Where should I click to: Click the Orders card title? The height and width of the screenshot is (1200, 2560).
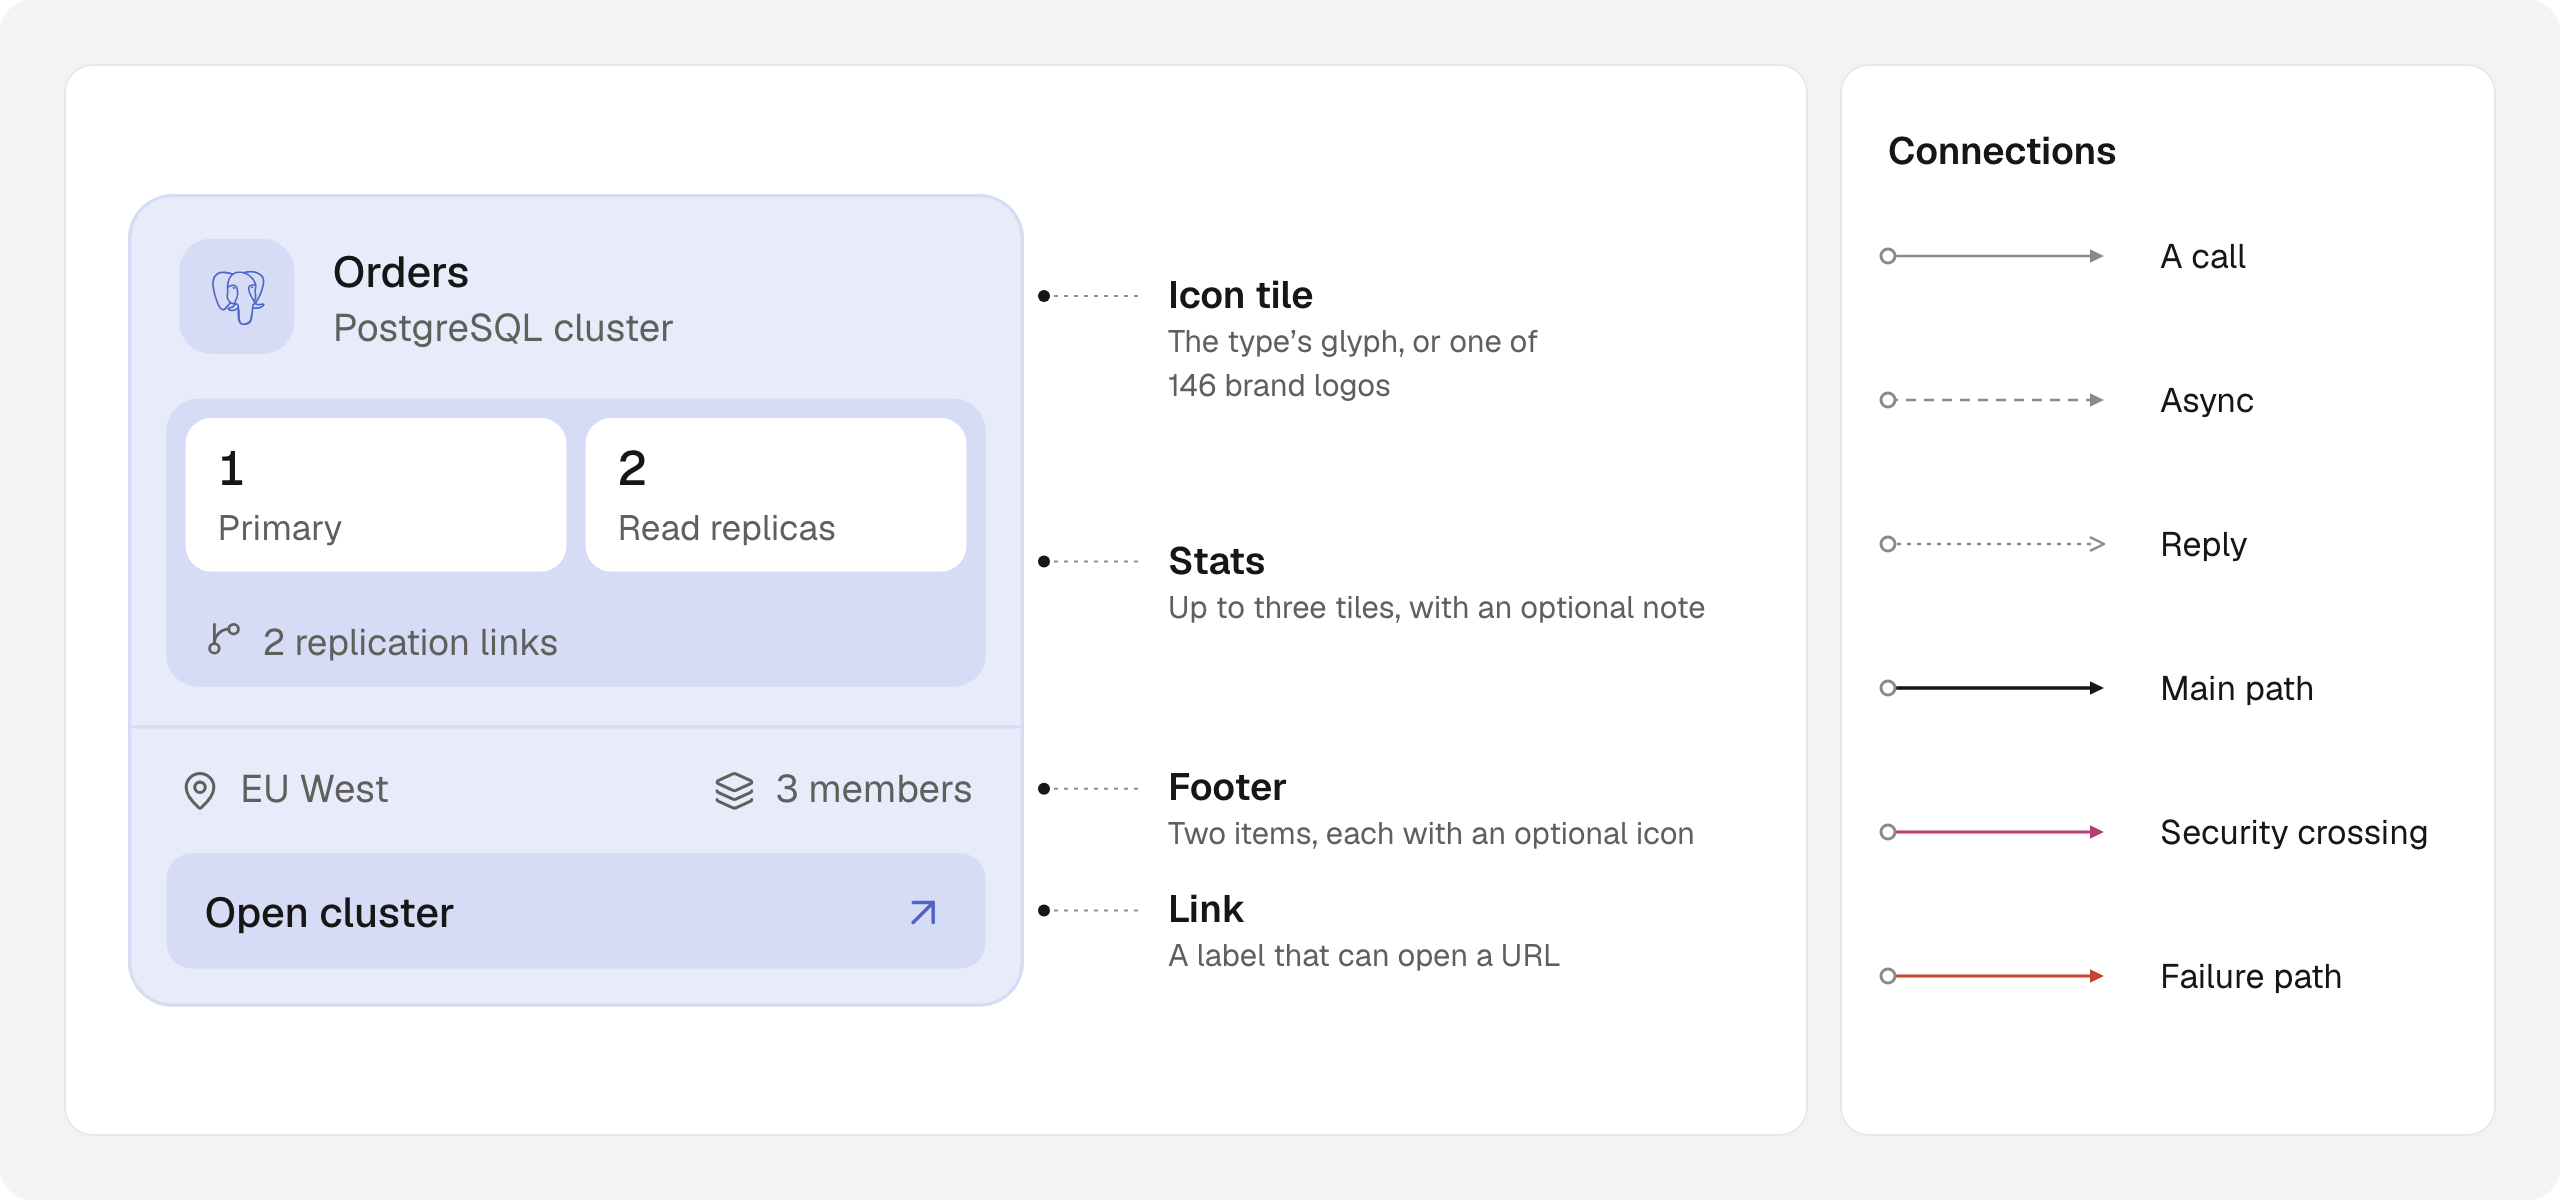pos(401,272)
